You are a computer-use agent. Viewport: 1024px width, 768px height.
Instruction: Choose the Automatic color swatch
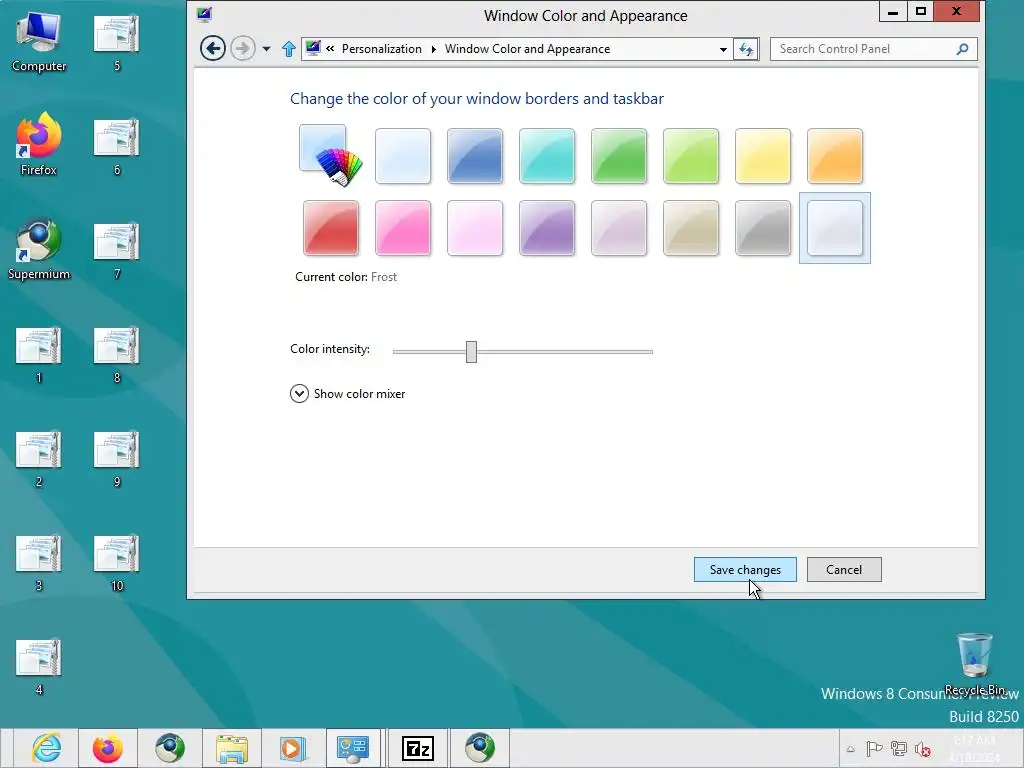(331, 155)
